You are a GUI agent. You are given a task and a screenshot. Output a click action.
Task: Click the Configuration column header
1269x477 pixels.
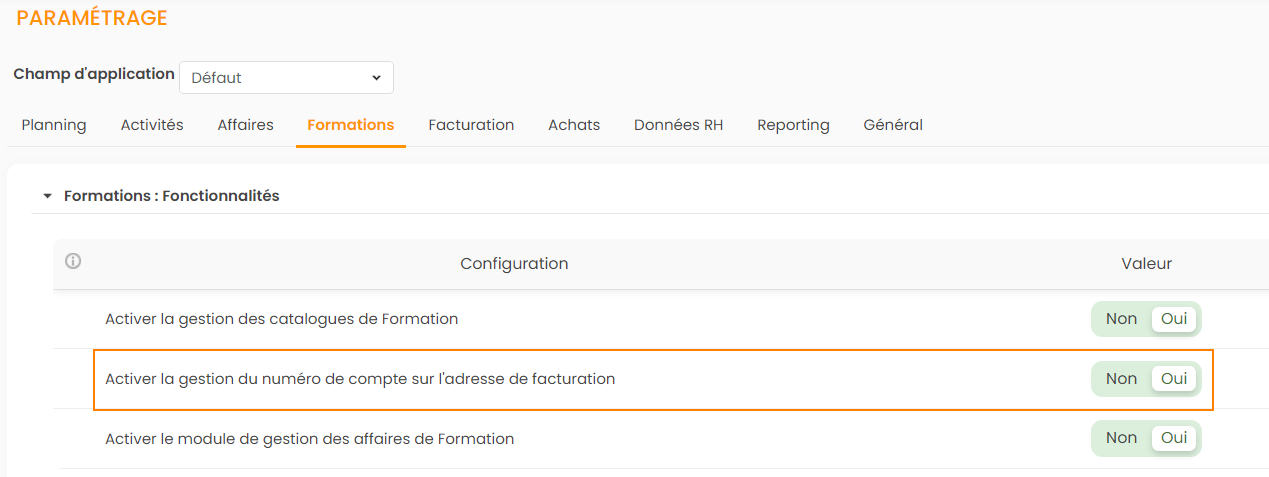point(514,264)
